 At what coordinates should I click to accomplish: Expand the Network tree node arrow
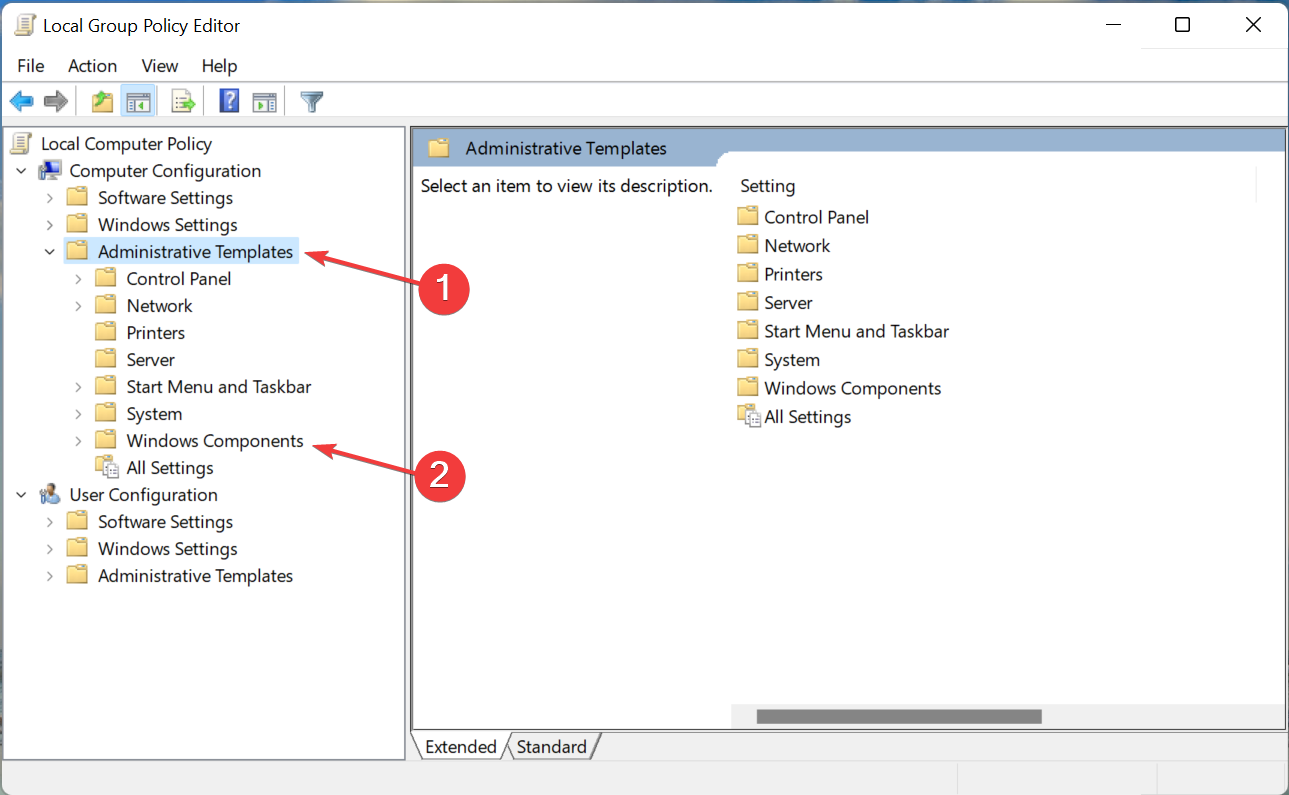(x=78, y=306)
